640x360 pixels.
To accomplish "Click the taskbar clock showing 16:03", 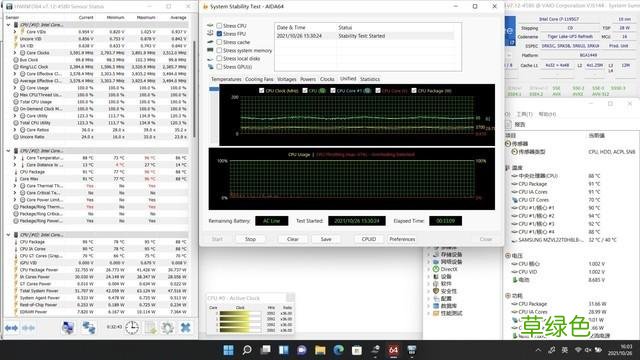I will point(621,350).
